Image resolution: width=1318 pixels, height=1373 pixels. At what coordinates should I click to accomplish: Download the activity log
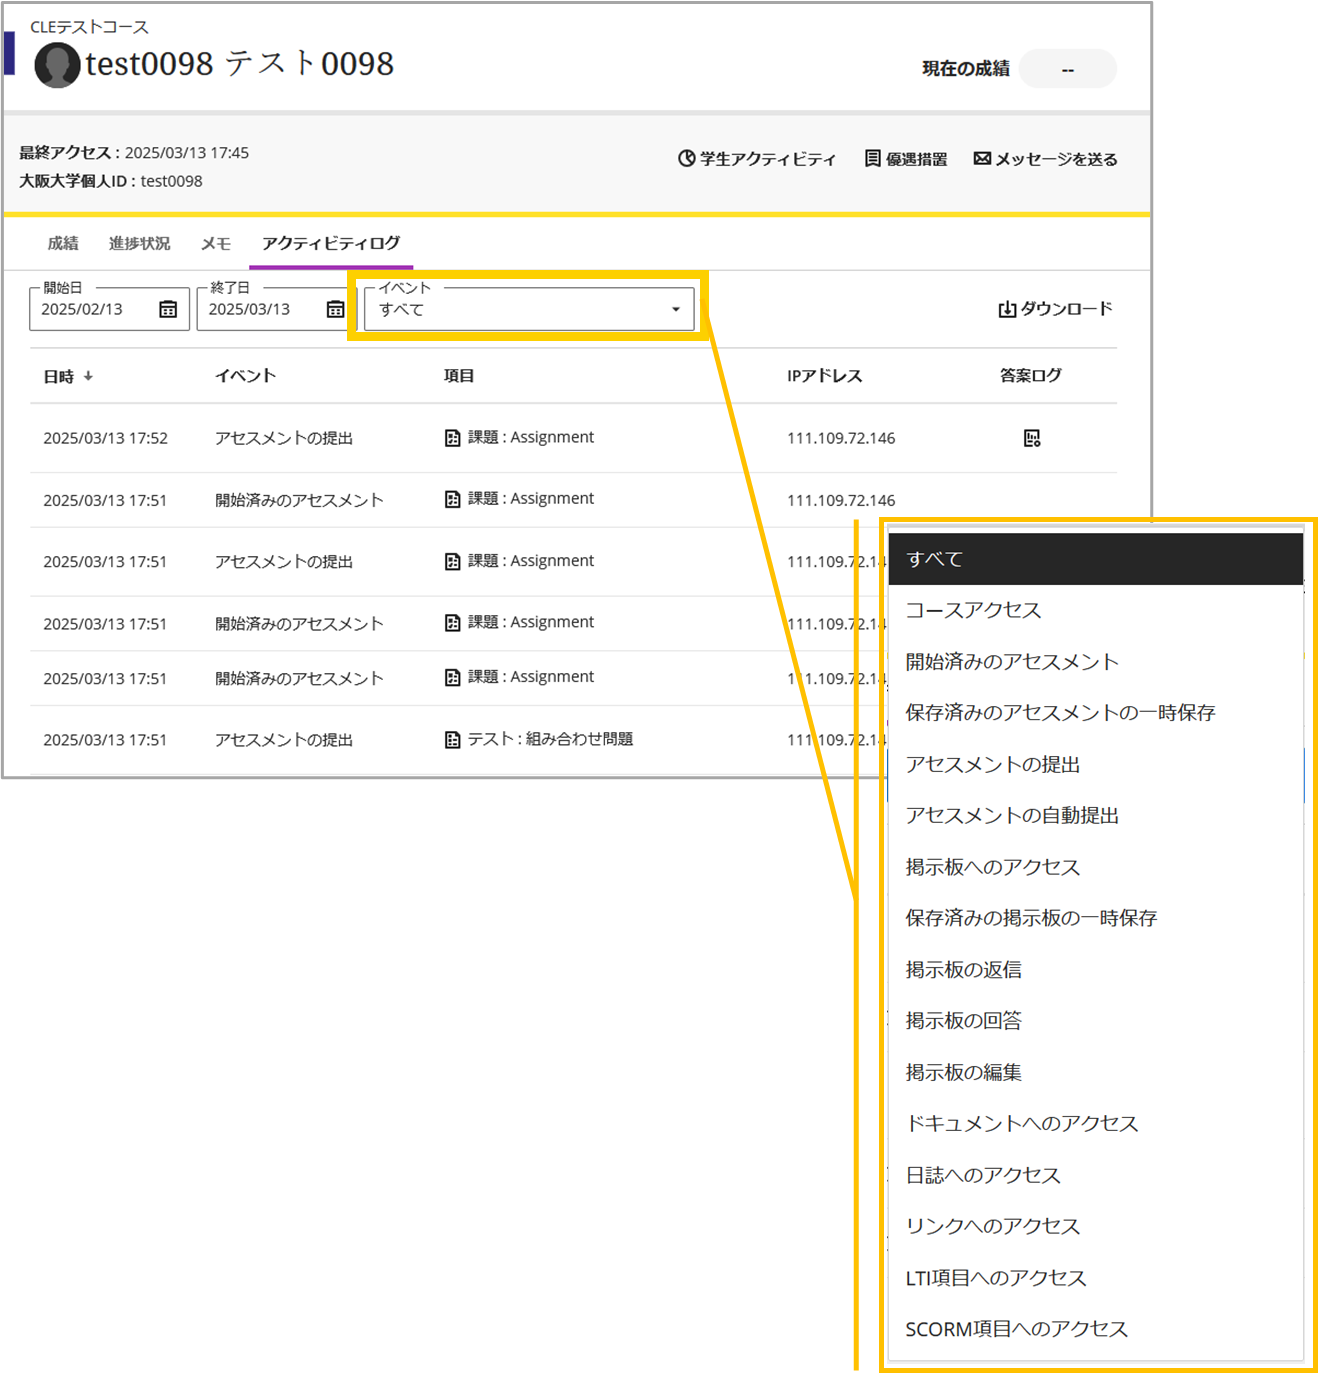point(1055,309)
